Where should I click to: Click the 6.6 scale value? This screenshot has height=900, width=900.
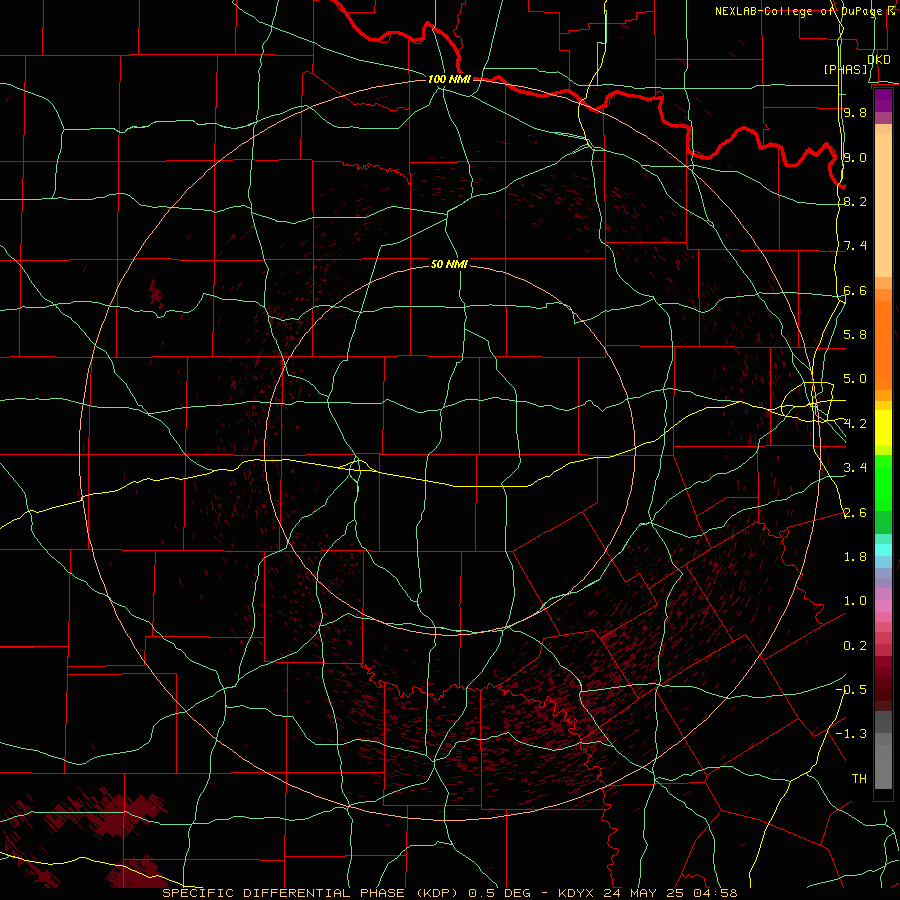[855, 290]
